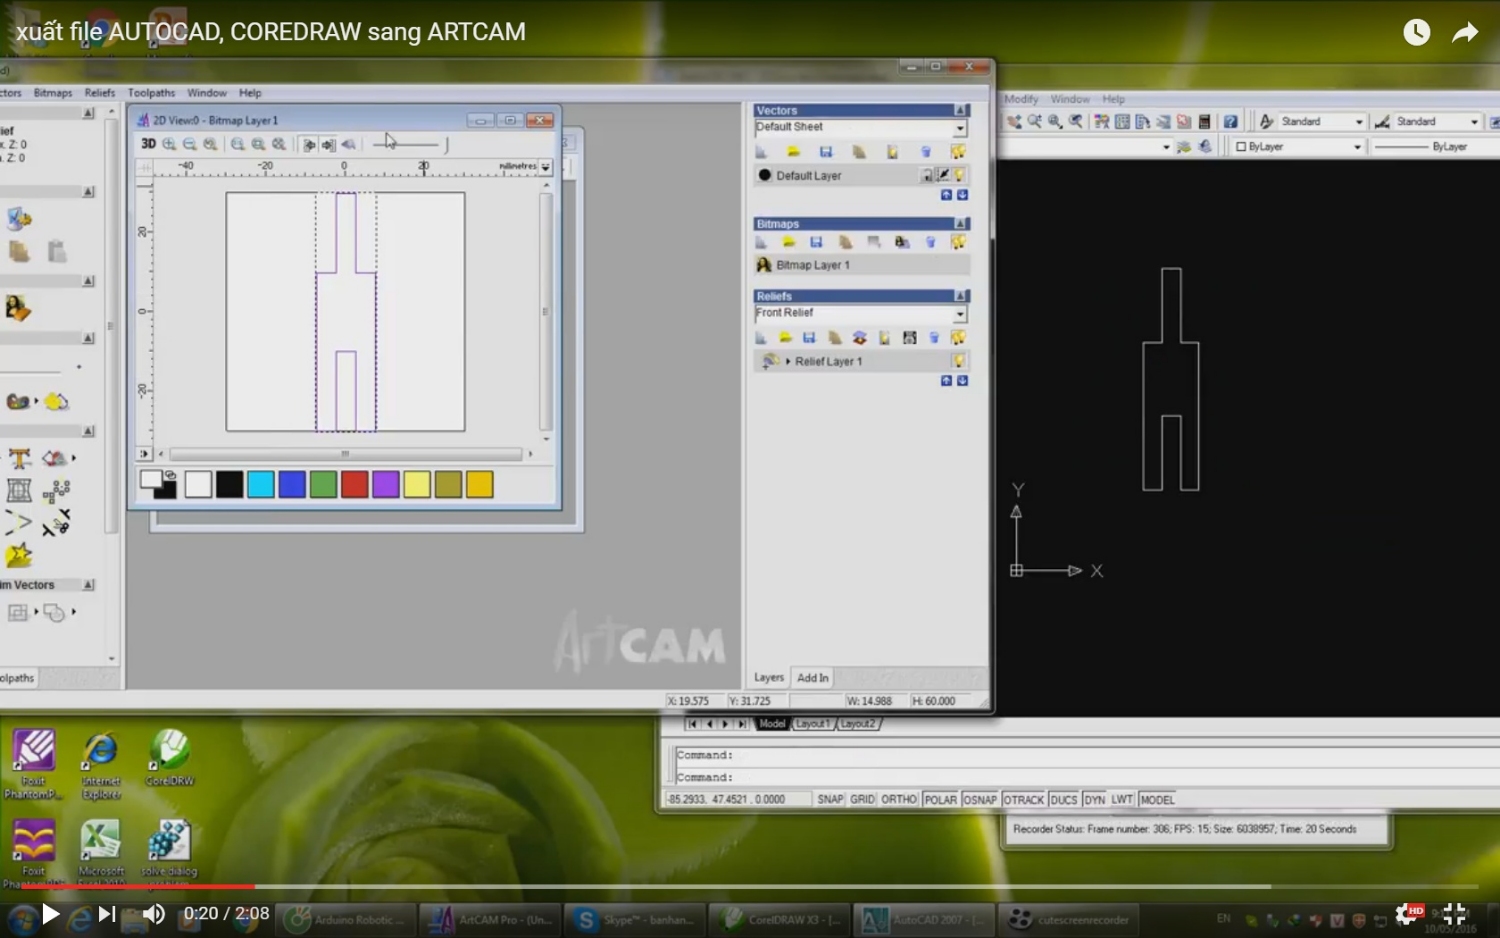The width and height of the screenshot is (1500, 938).
Task: Open the Default Sheet dropdown
Action: click(x=960, y=128)
